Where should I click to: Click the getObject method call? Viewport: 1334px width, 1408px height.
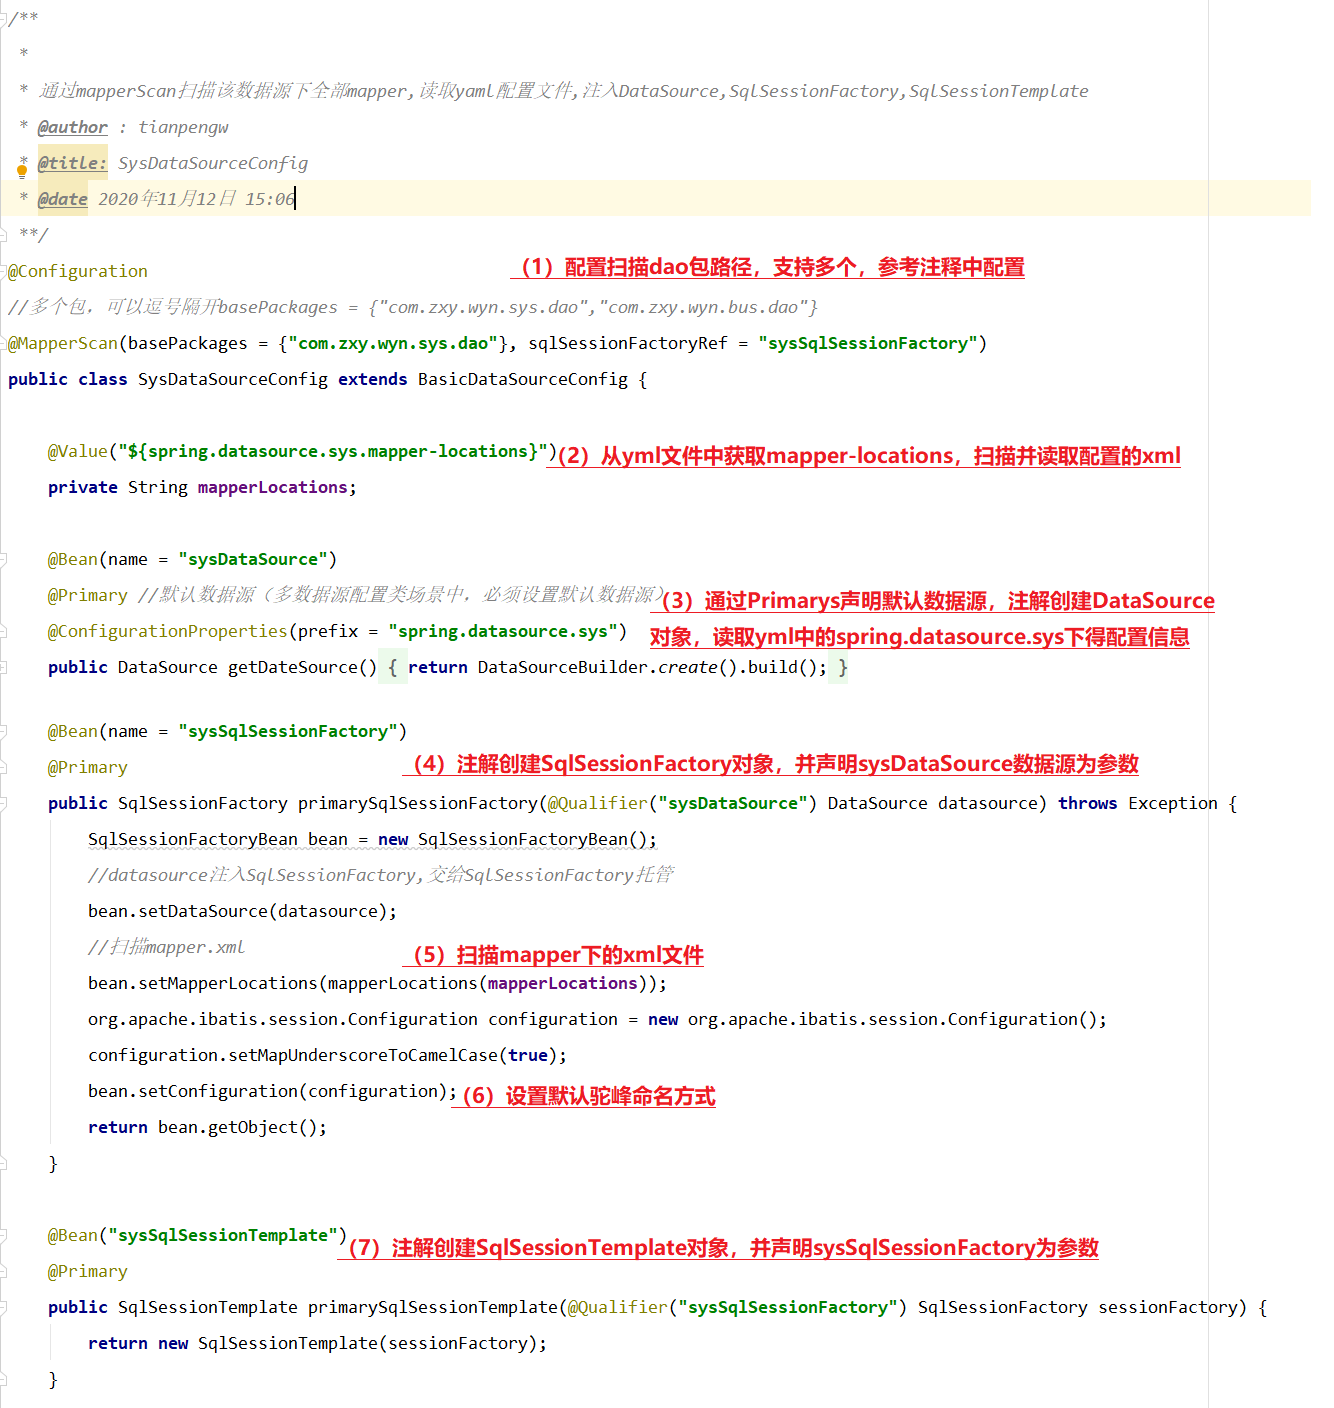253,1127
